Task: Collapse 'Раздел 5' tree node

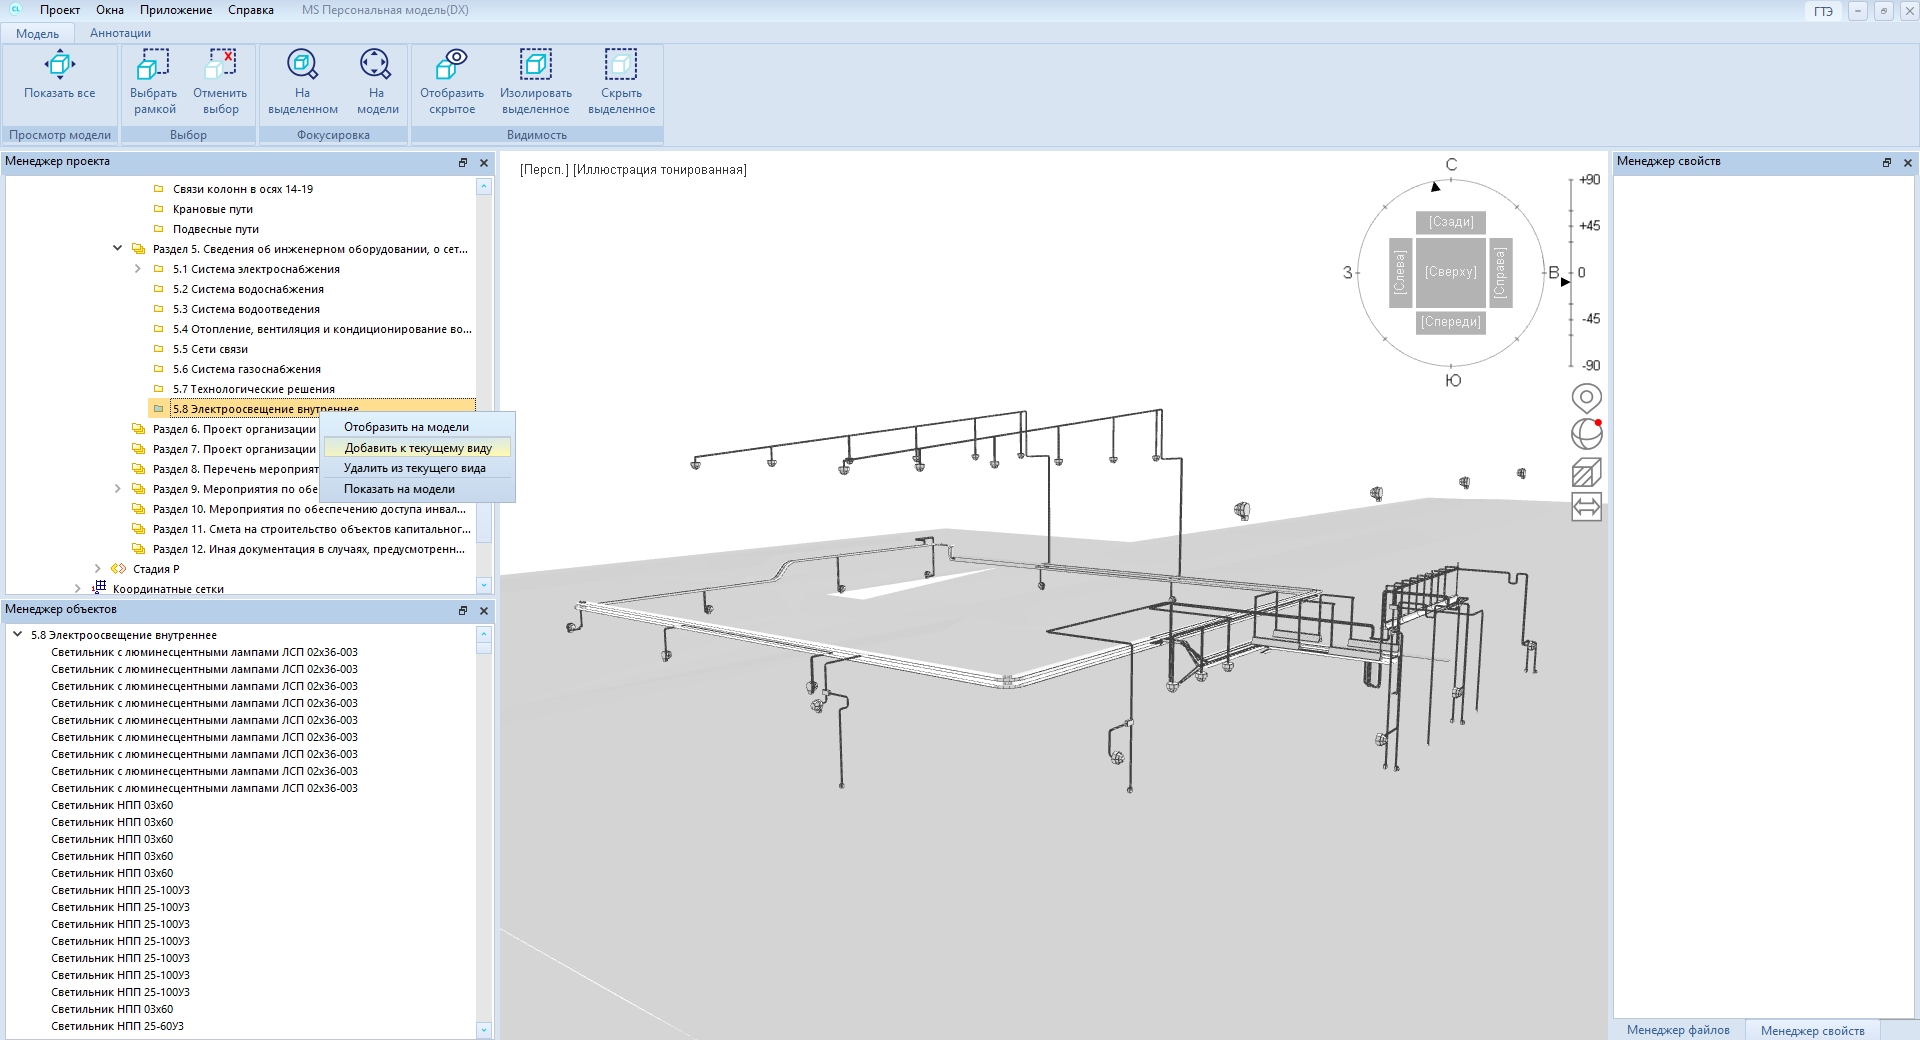Action: (x=118, y=249)
